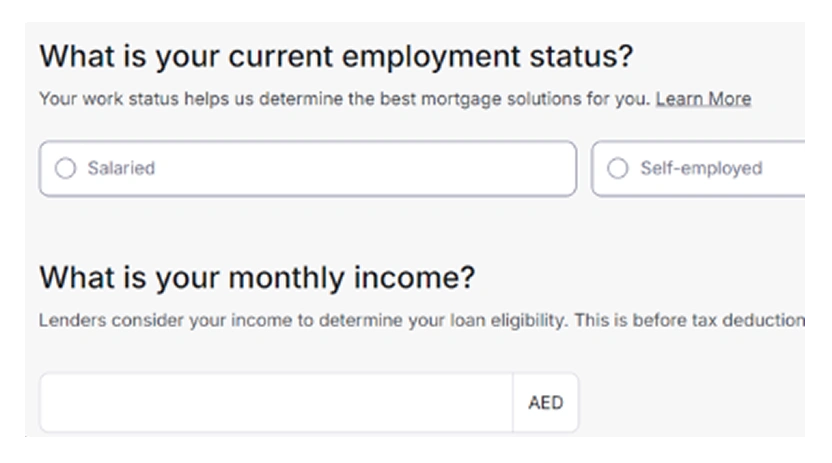Viewport: 832px width, 463px height.
Task: Click the "Self-employed" option label text
Action: tap(701, 169)
